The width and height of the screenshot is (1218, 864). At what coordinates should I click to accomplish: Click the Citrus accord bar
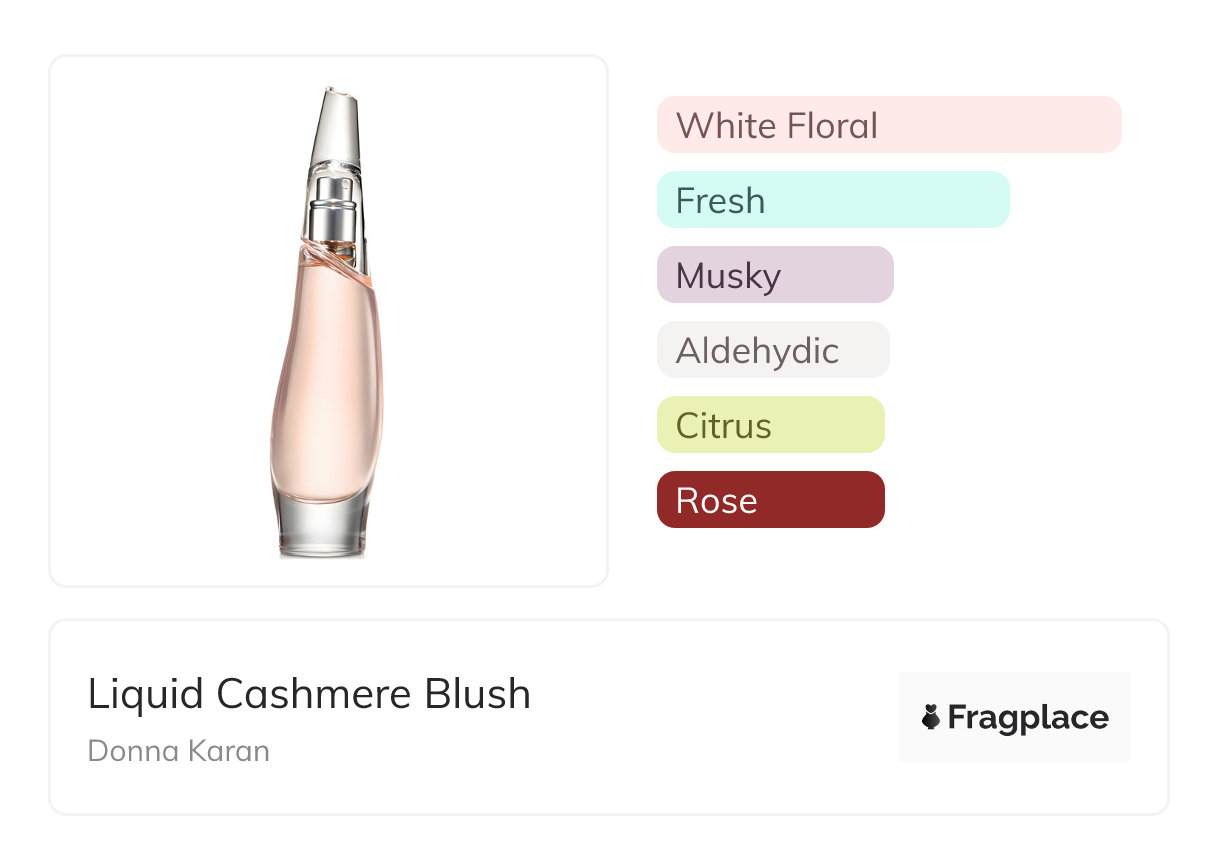point(770,425)
